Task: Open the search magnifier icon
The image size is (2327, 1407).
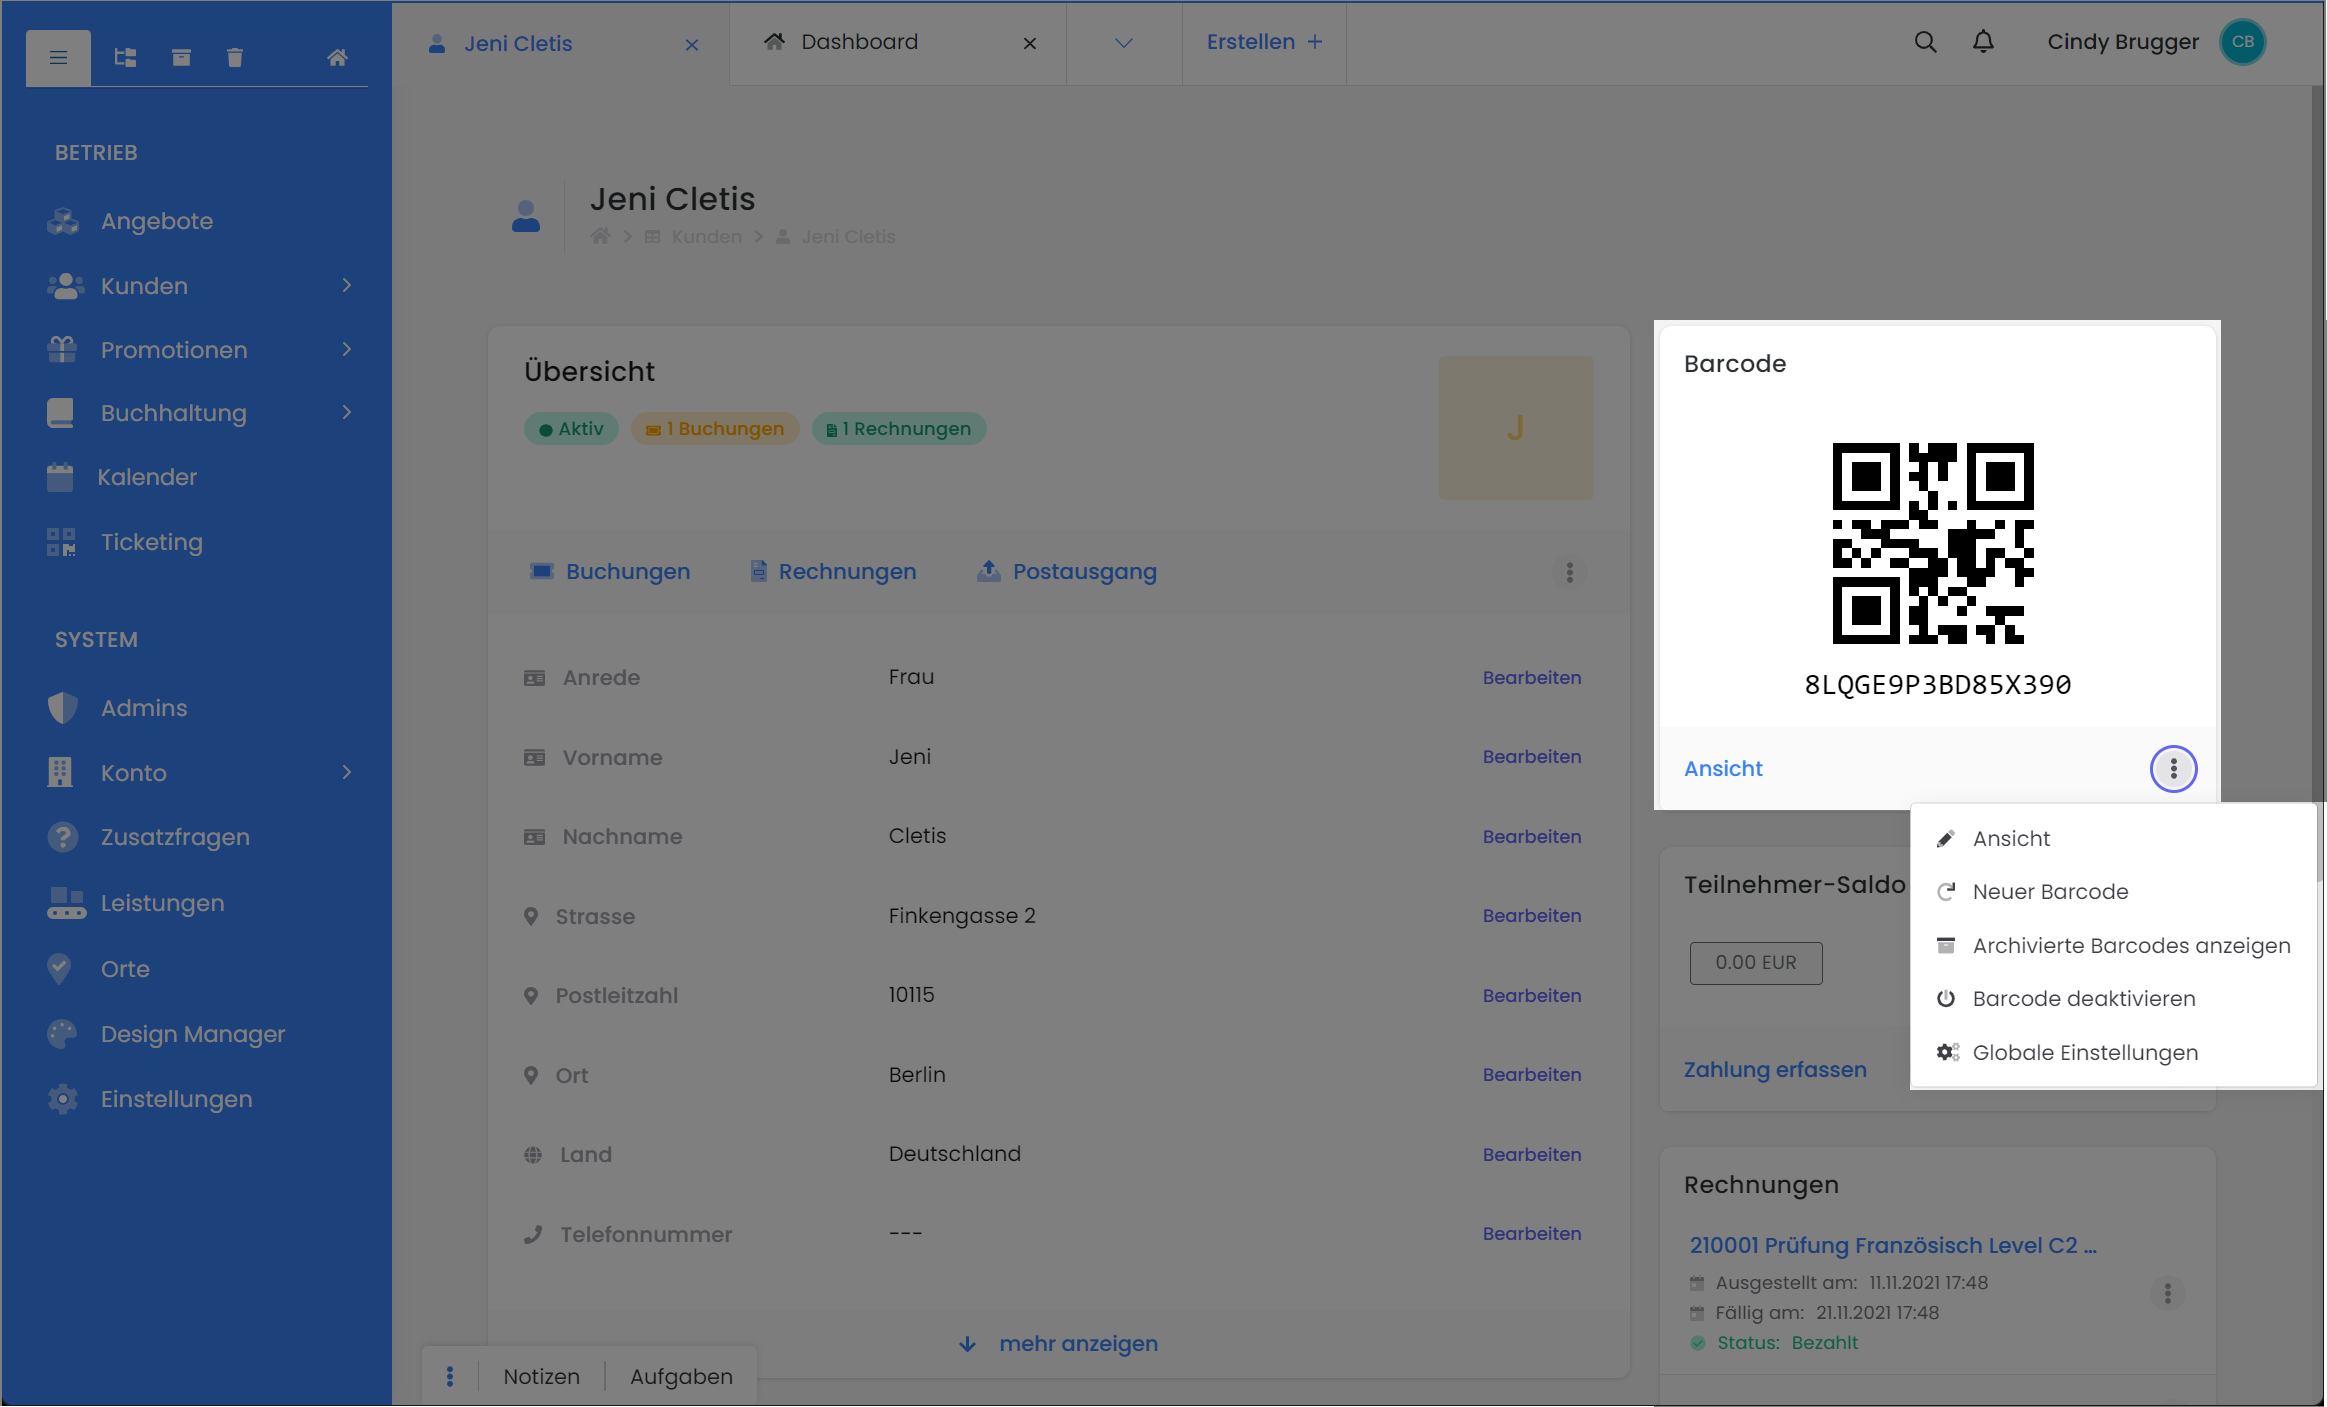Action: (x=1925, y=42)
